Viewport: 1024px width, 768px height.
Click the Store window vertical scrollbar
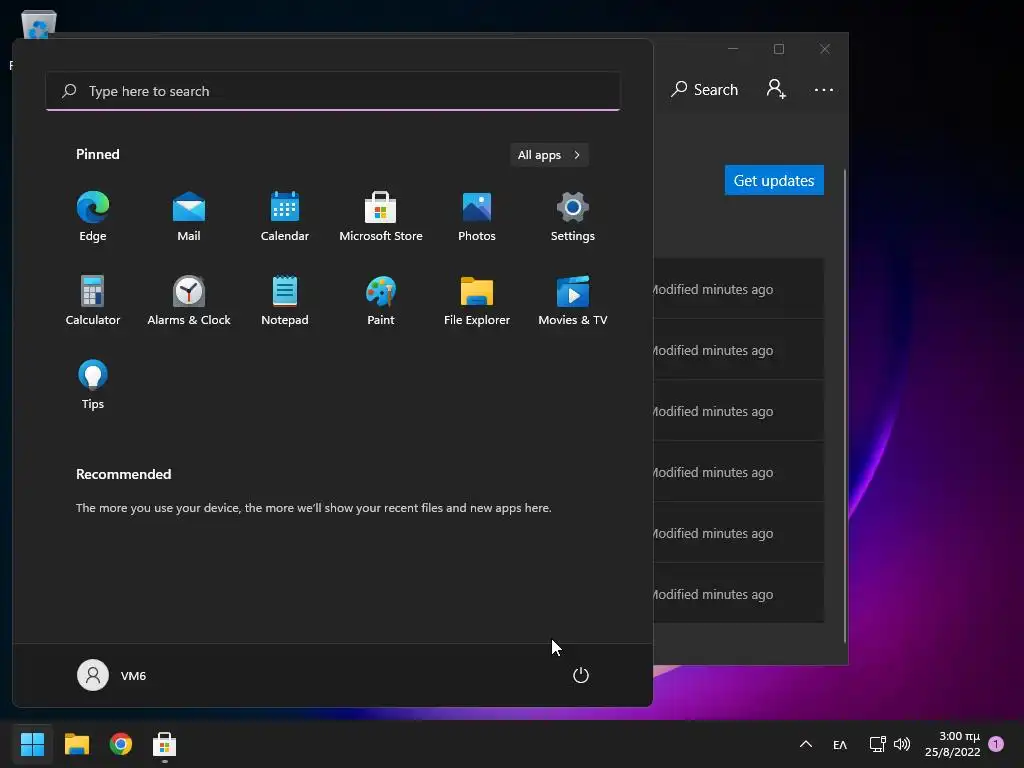(844, 405)
